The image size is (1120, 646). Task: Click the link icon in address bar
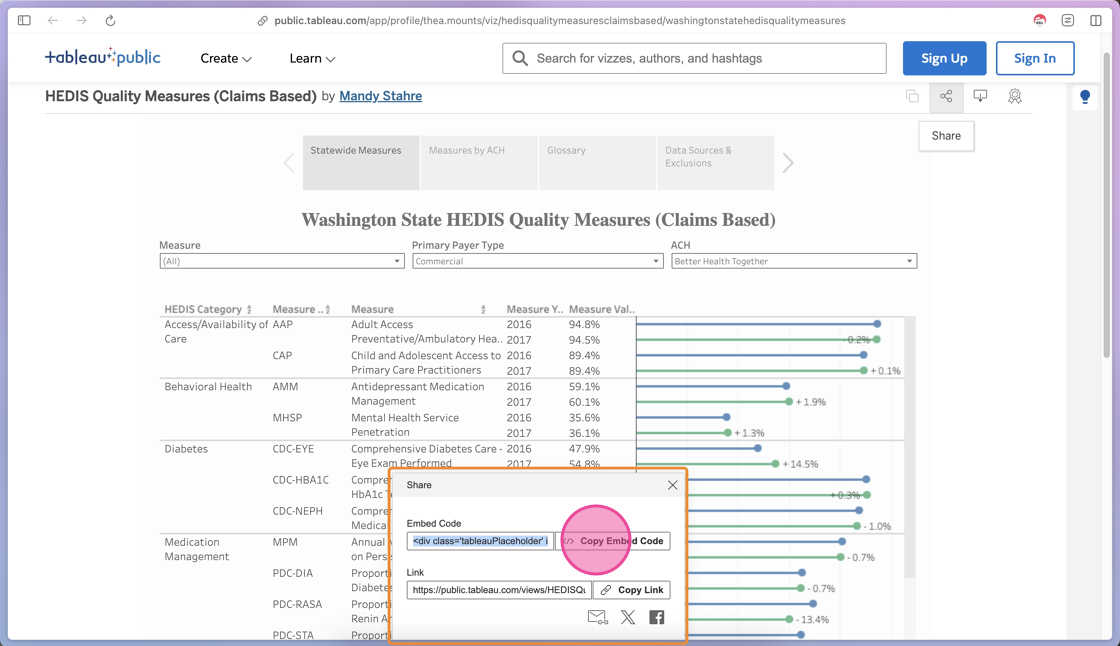[263, 21]
